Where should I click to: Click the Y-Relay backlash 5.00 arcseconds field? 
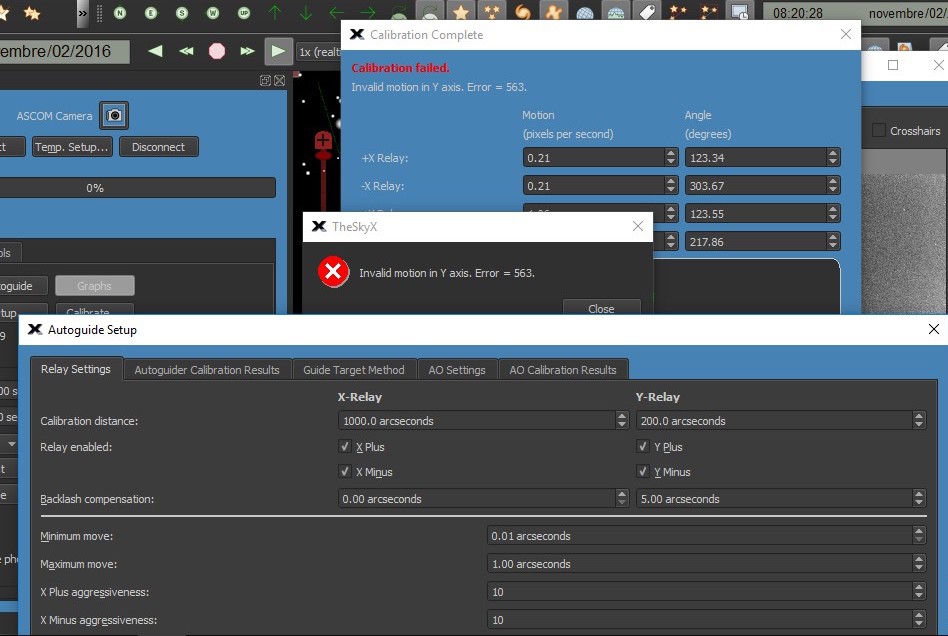click(781, 499)
